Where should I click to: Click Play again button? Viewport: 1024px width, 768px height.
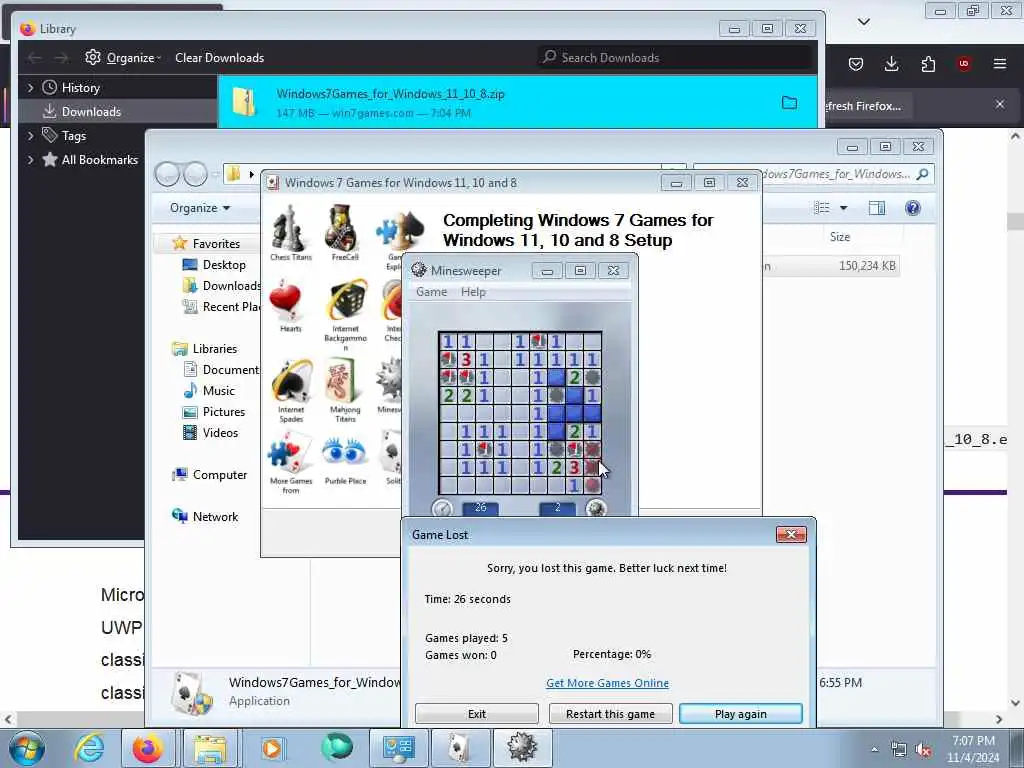[741, 714]
